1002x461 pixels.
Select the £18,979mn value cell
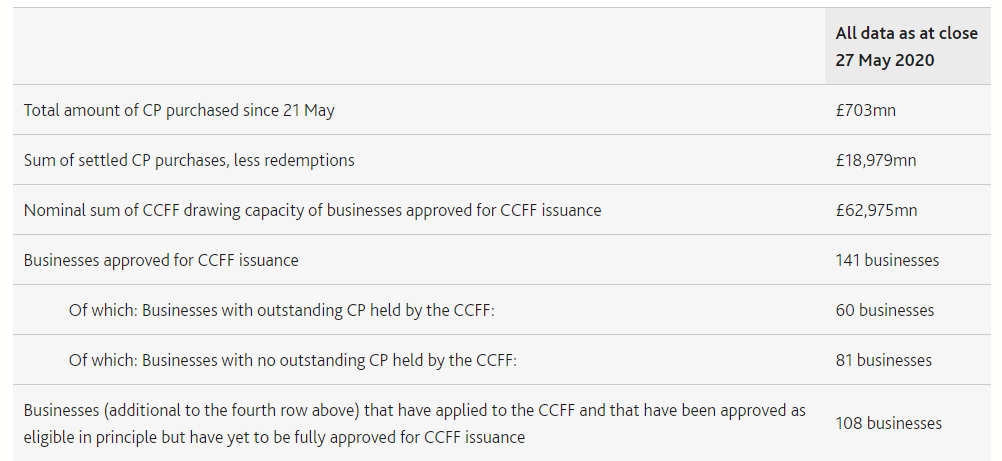(x=875, y=160)
